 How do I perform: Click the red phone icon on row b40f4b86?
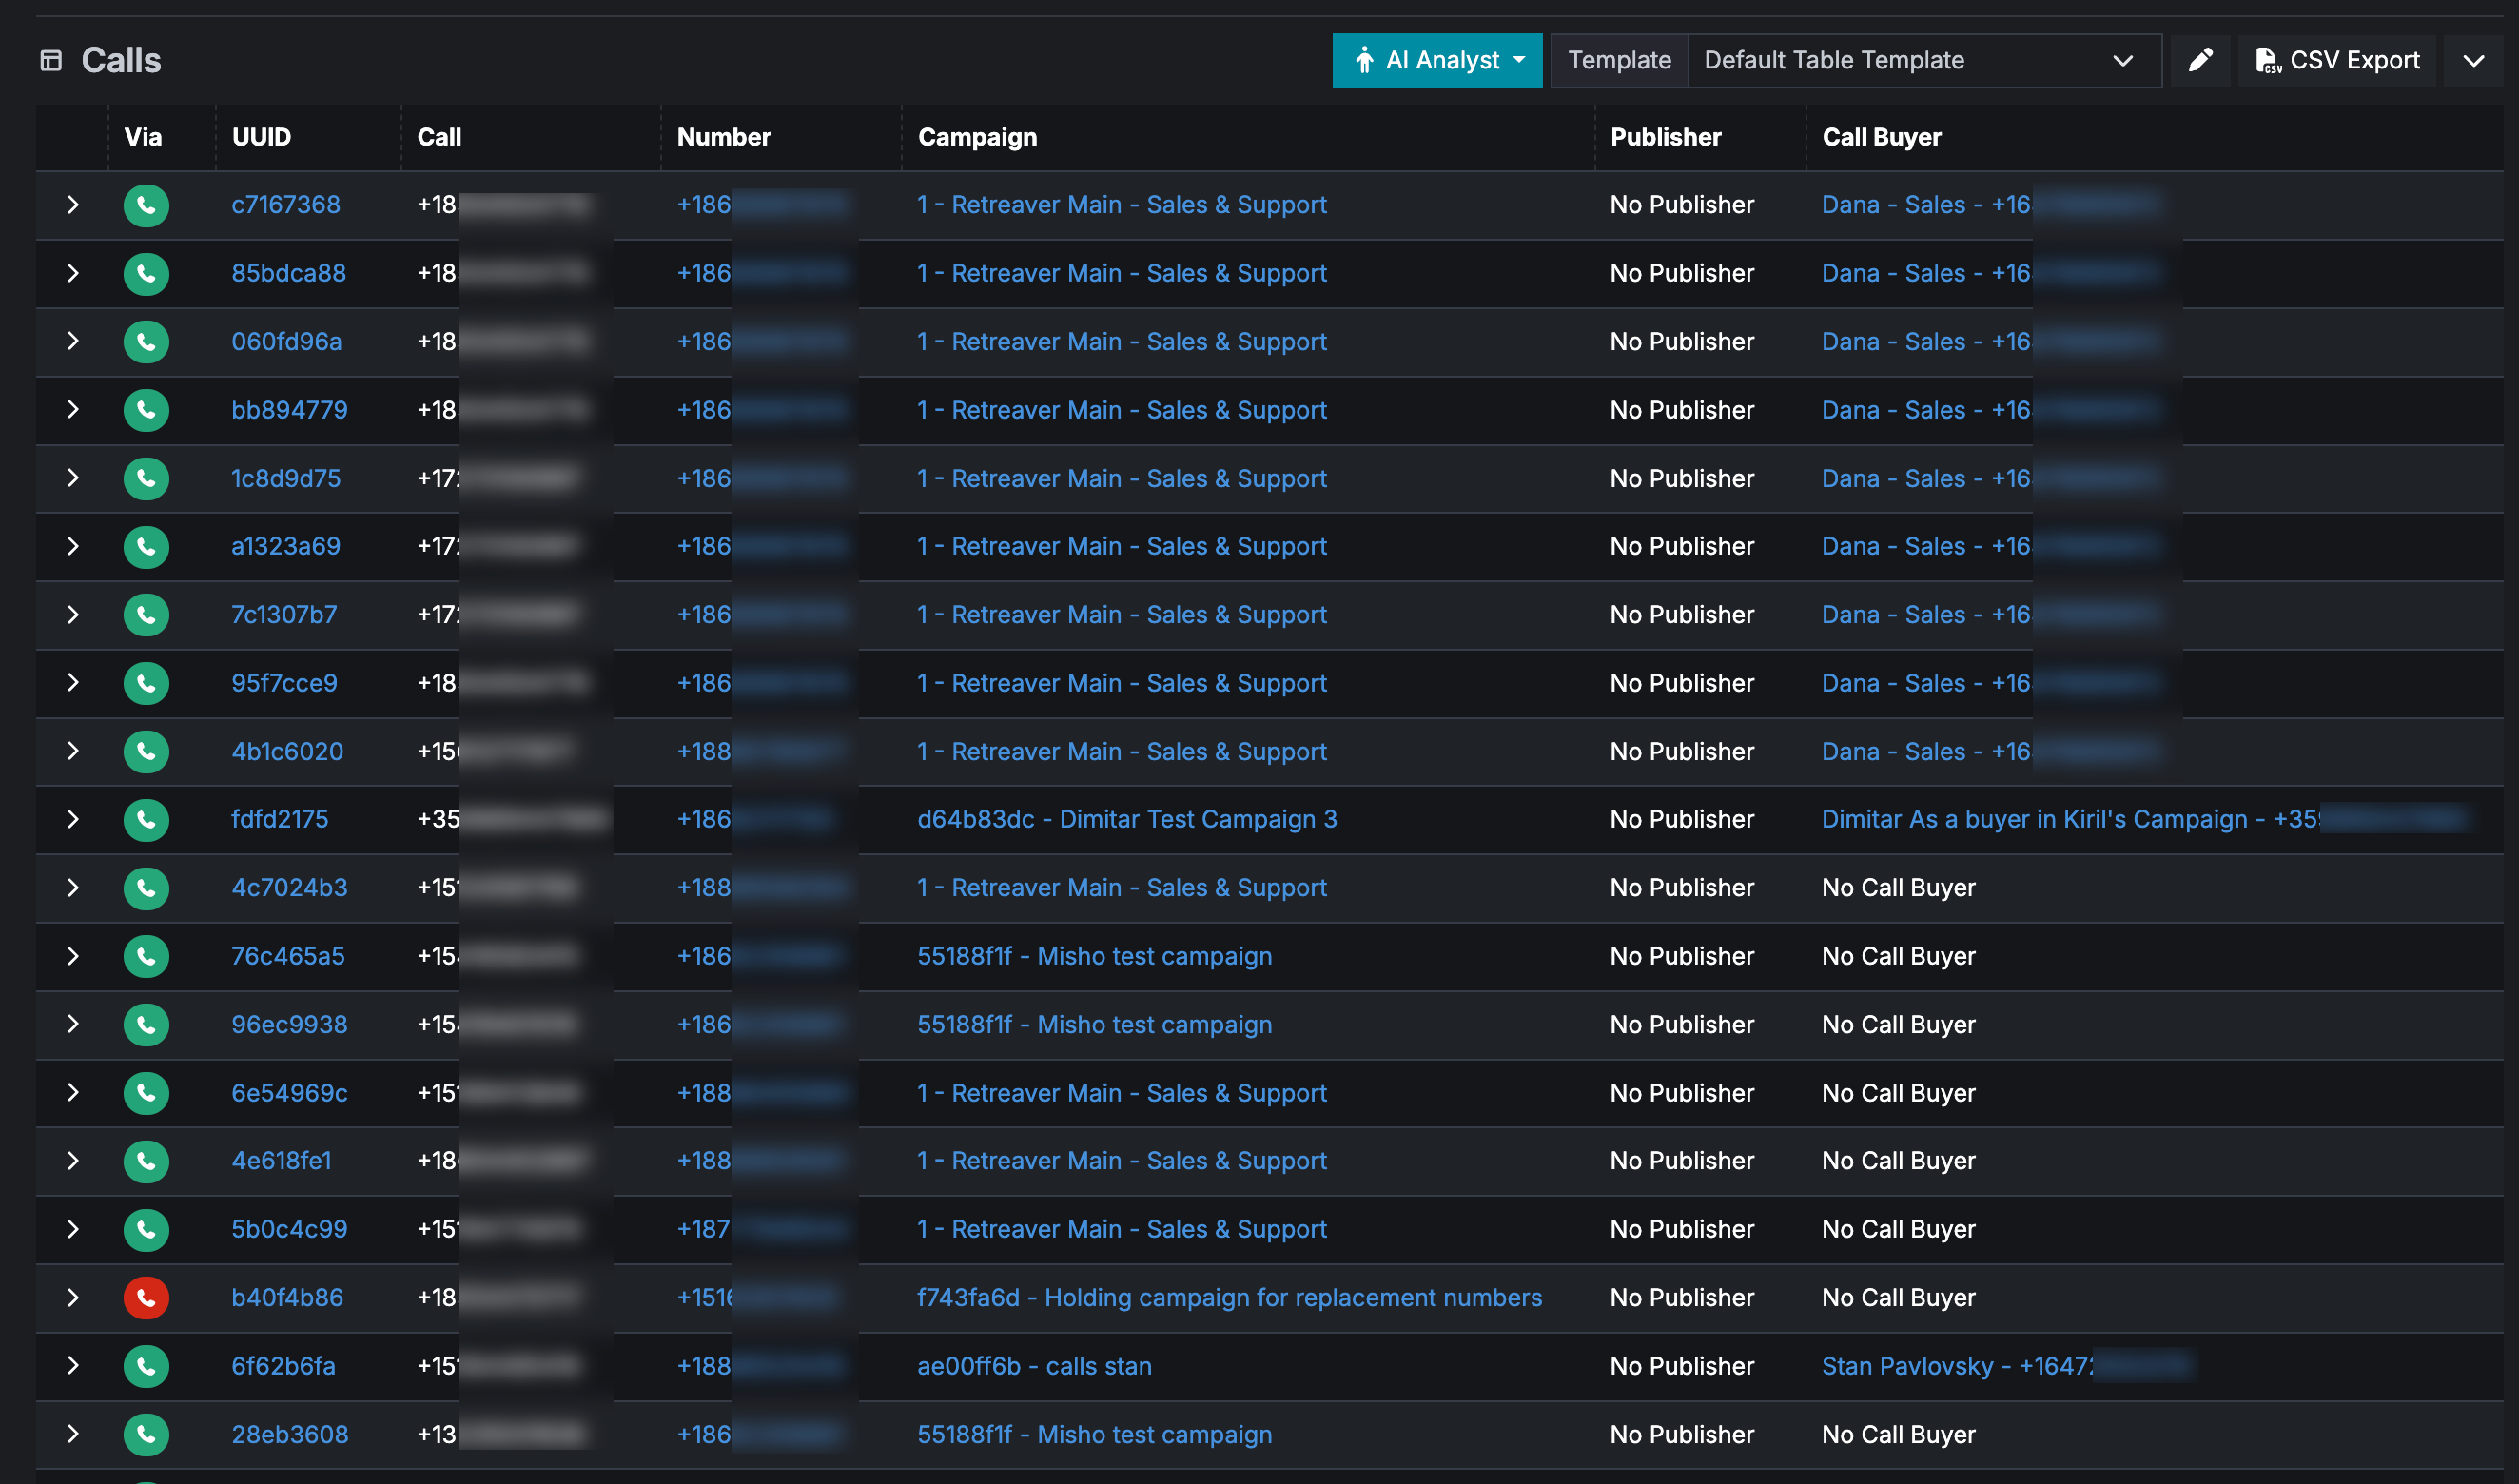[146, 1298]
